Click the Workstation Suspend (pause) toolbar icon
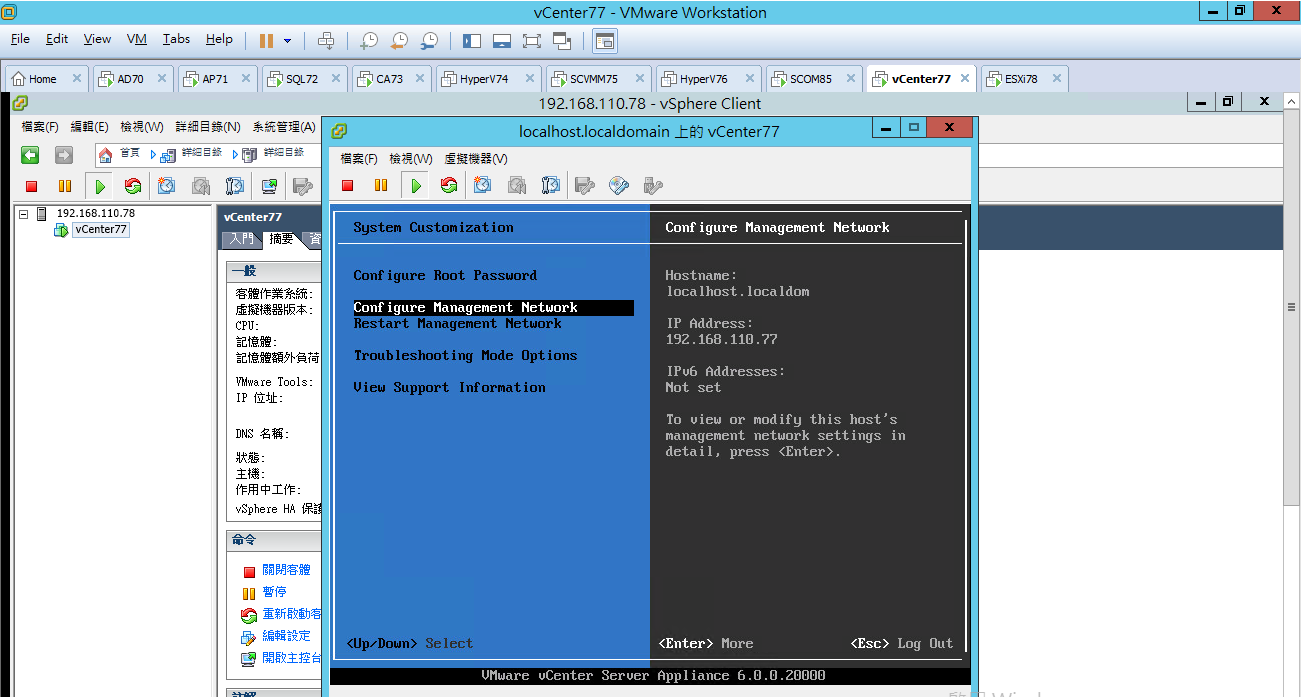1301x697 pixels. (266, 41)
